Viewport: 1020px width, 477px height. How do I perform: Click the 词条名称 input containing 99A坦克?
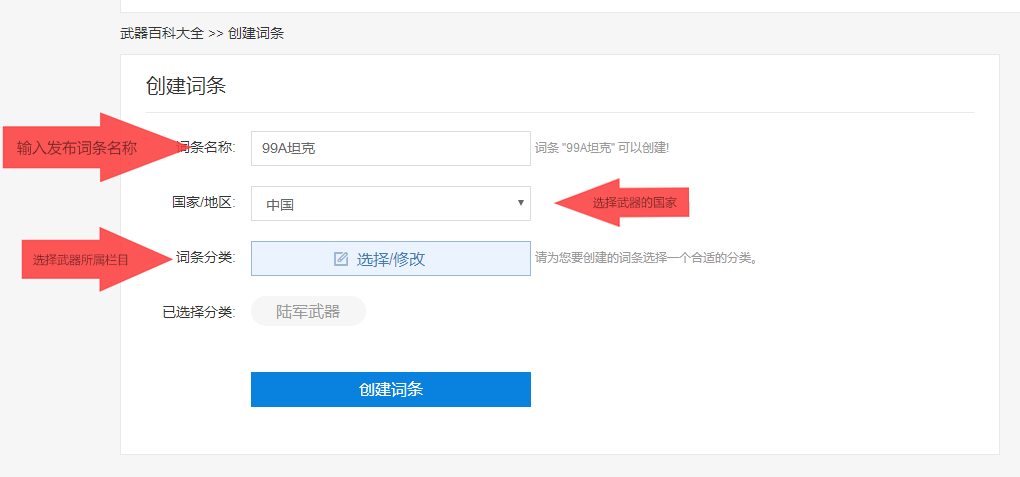(390, 148)
